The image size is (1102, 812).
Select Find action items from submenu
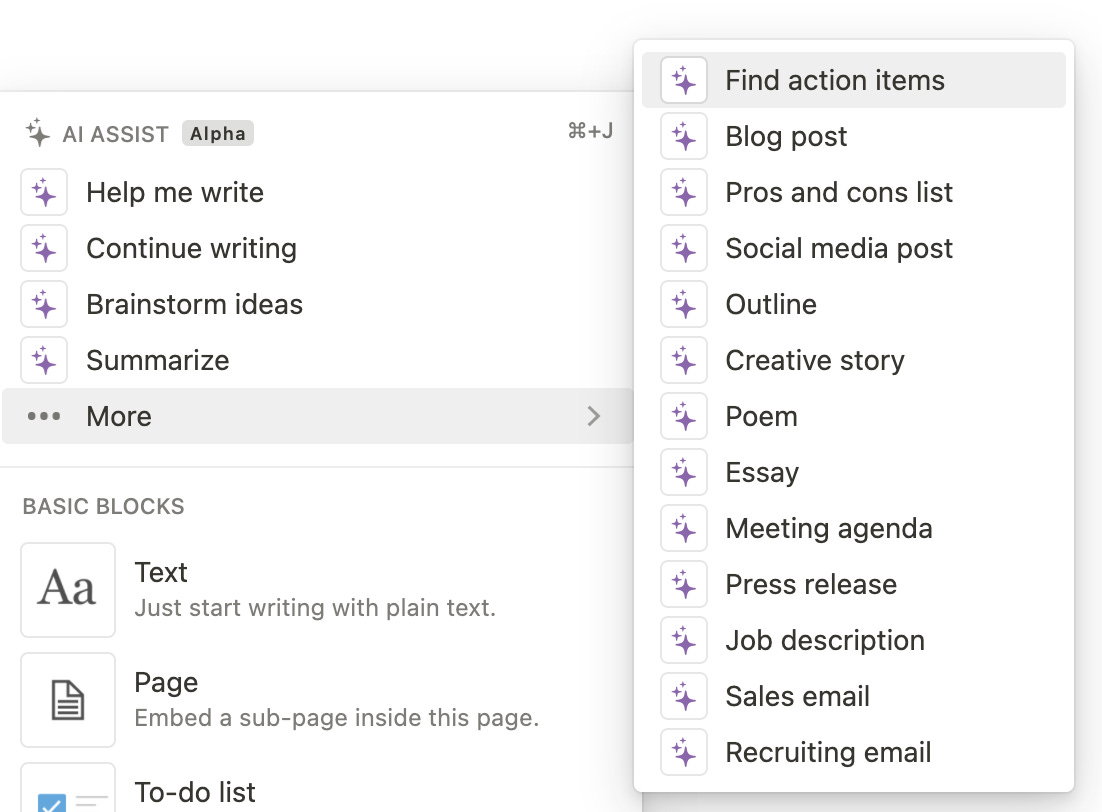click(x=834, y=81)
